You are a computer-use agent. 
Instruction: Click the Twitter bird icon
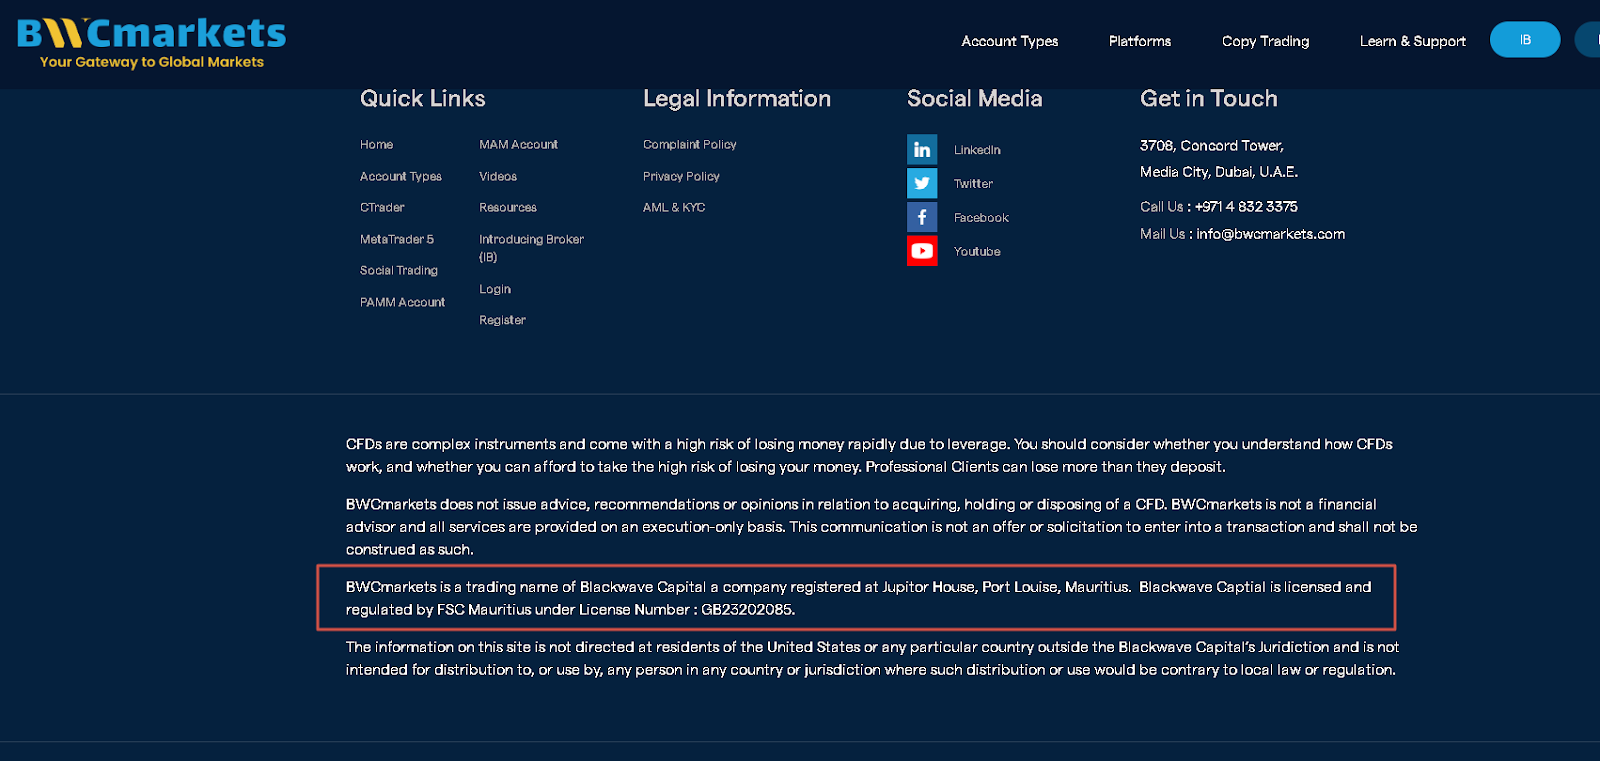tap(922, 183)
